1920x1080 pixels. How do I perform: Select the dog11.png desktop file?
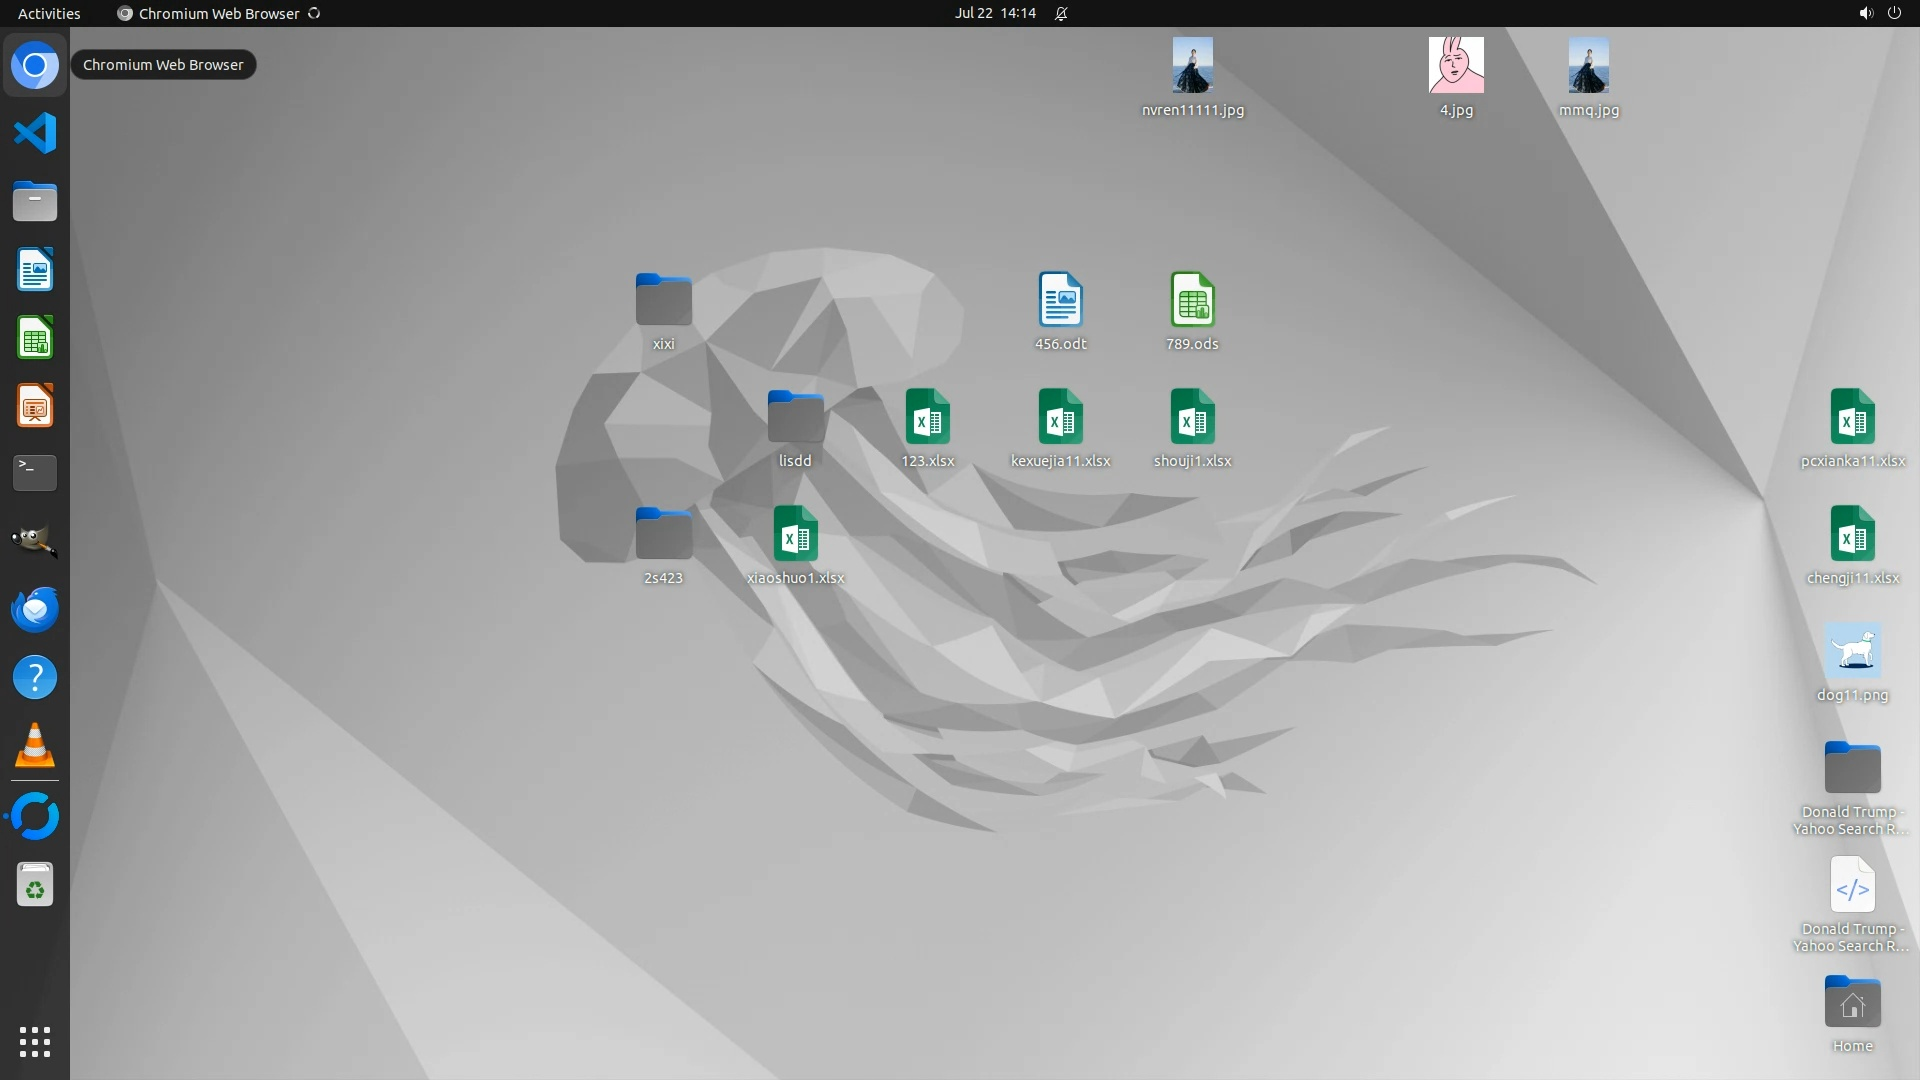1852,652
